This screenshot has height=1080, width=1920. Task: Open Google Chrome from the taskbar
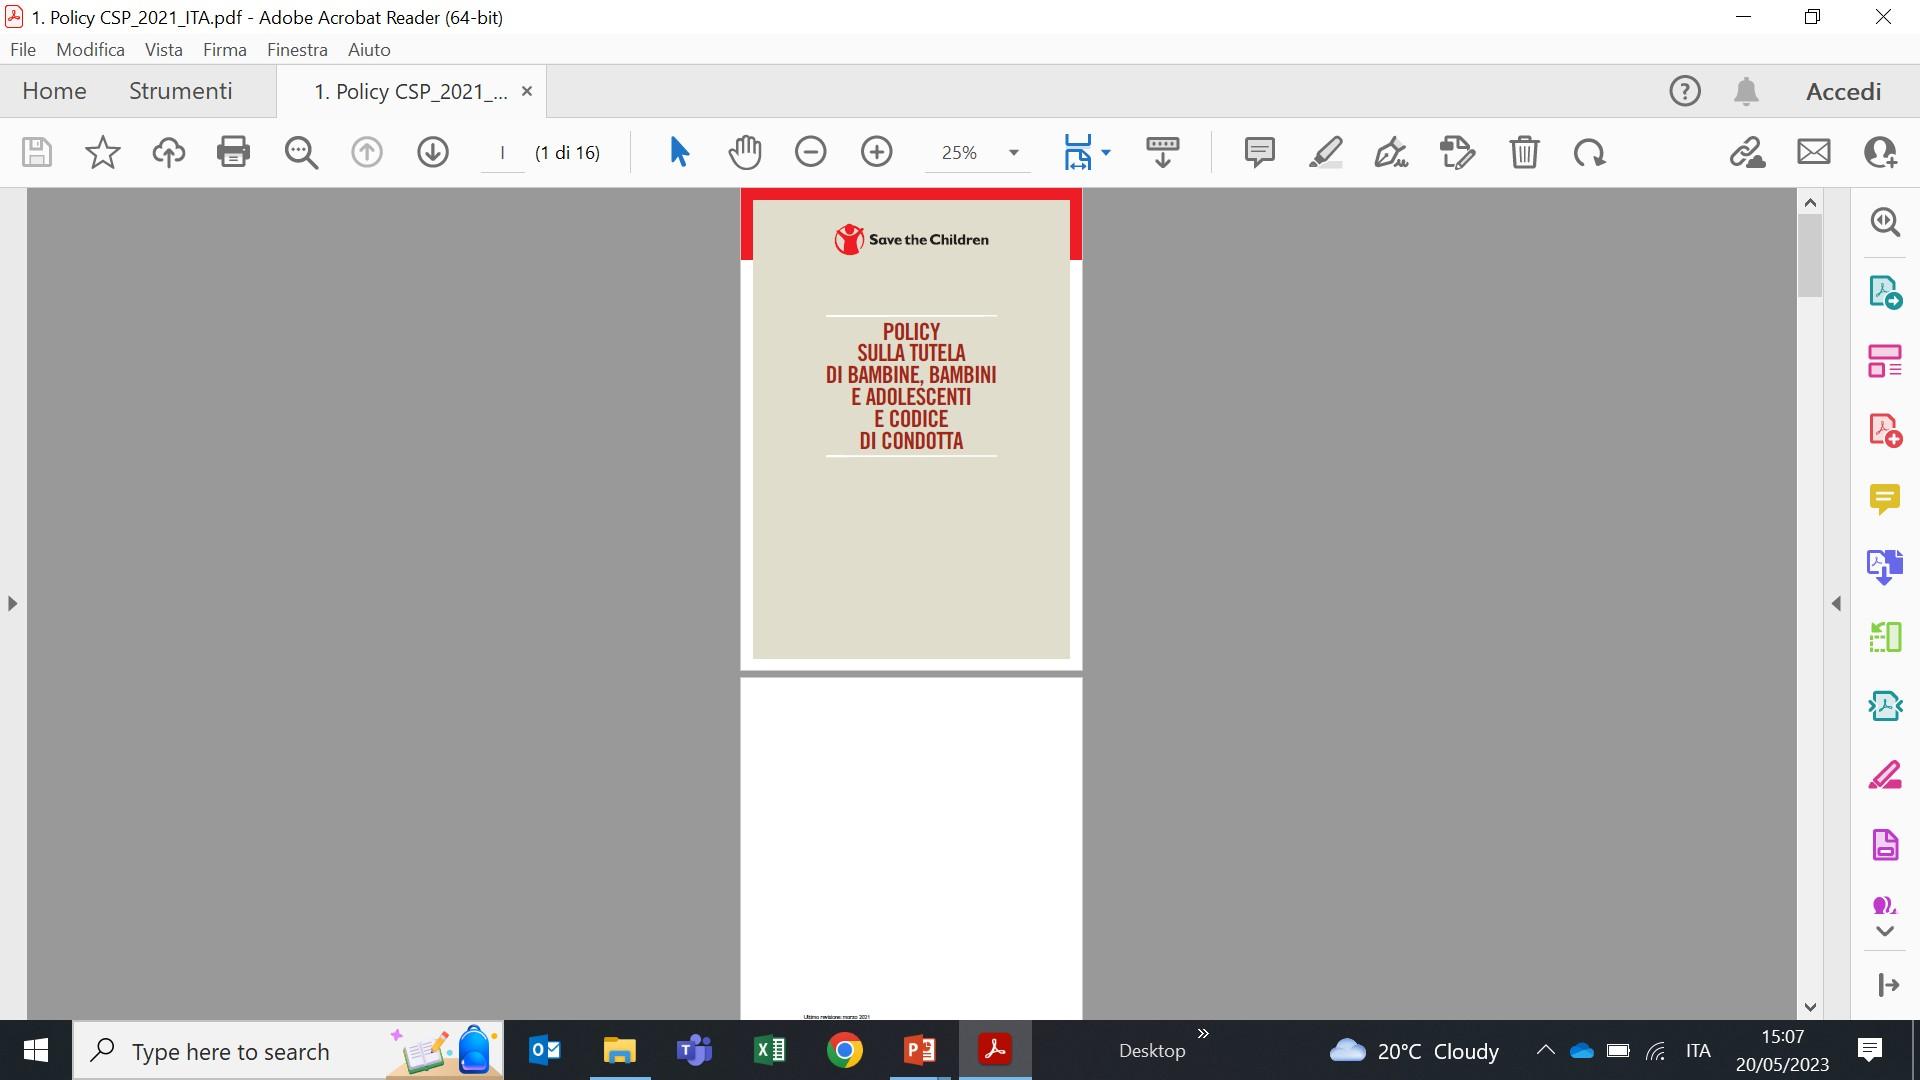845,1050
